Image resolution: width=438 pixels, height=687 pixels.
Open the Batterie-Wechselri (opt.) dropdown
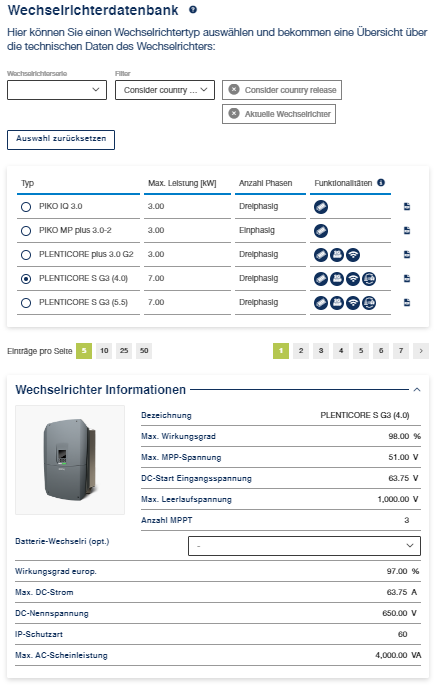coord(304,546)
